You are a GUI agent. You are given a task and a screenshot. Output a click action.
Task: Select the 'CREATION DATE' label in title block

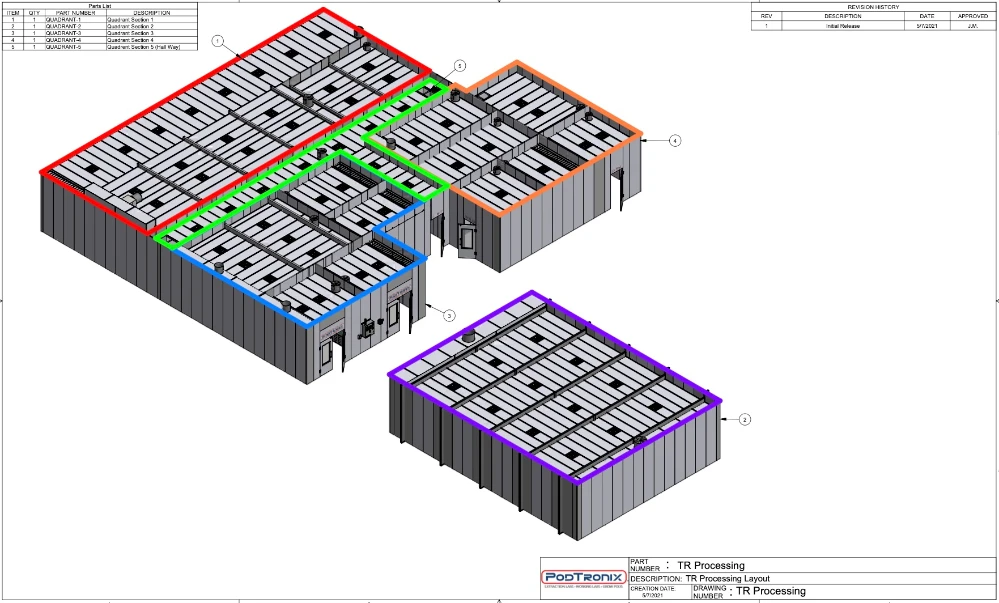coord(652,589)
